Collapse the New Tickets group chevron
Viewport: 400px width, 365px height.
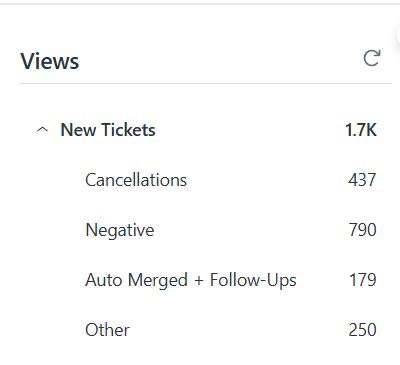pos(42,129)
